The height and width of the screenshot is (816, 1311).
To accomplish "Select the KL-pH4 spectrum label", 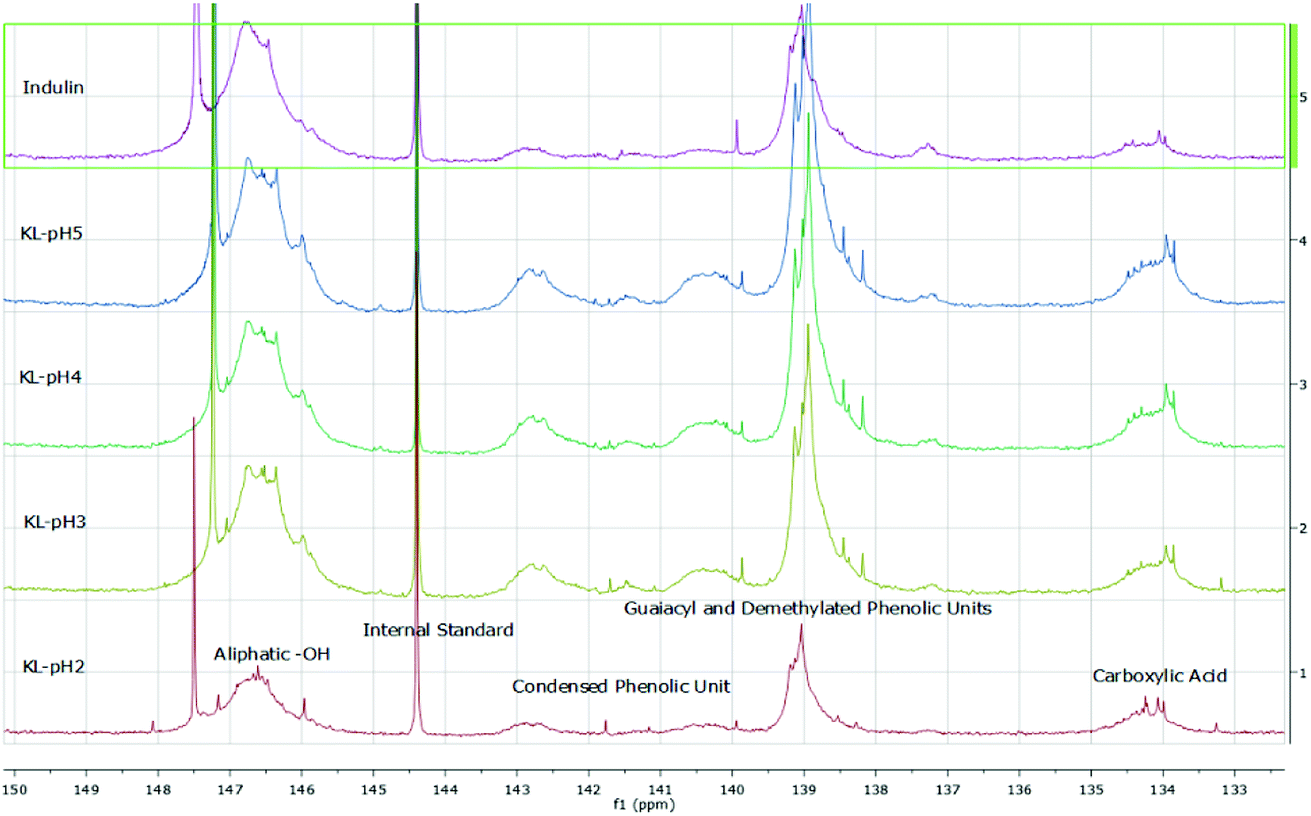I will 49,377.
